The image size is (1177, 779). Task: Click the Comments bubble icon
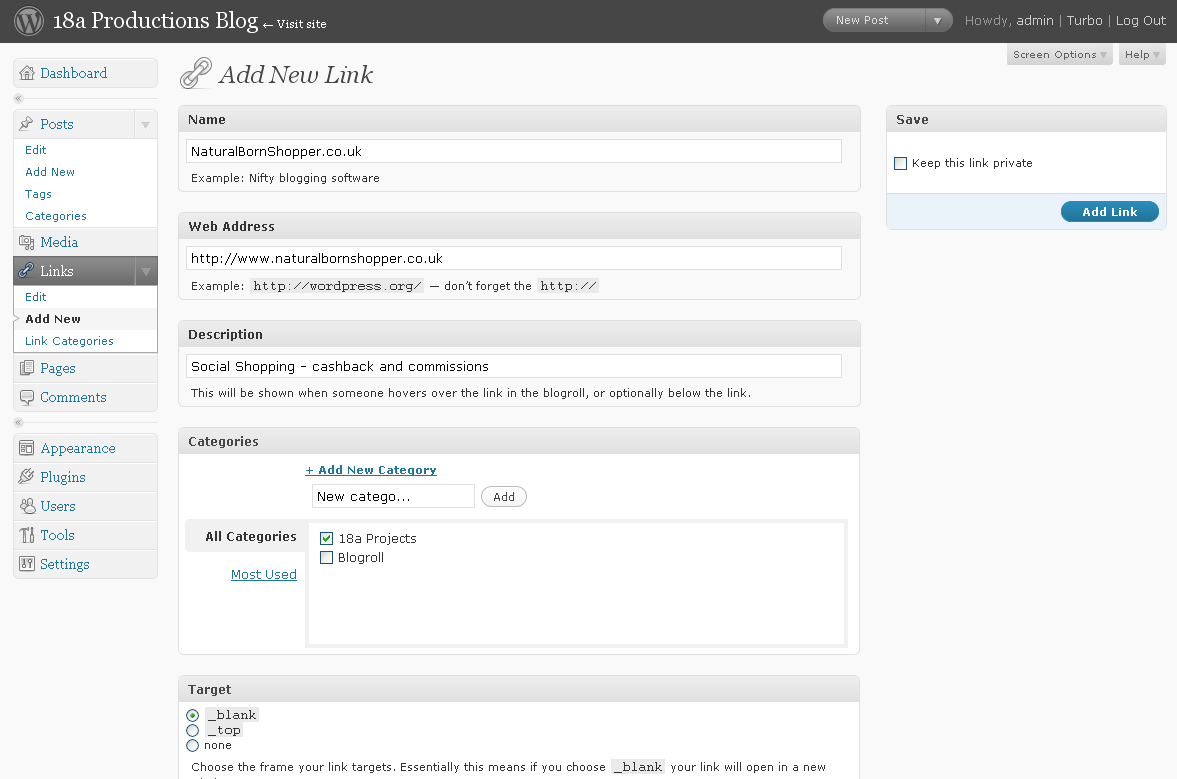coord(27,397)
